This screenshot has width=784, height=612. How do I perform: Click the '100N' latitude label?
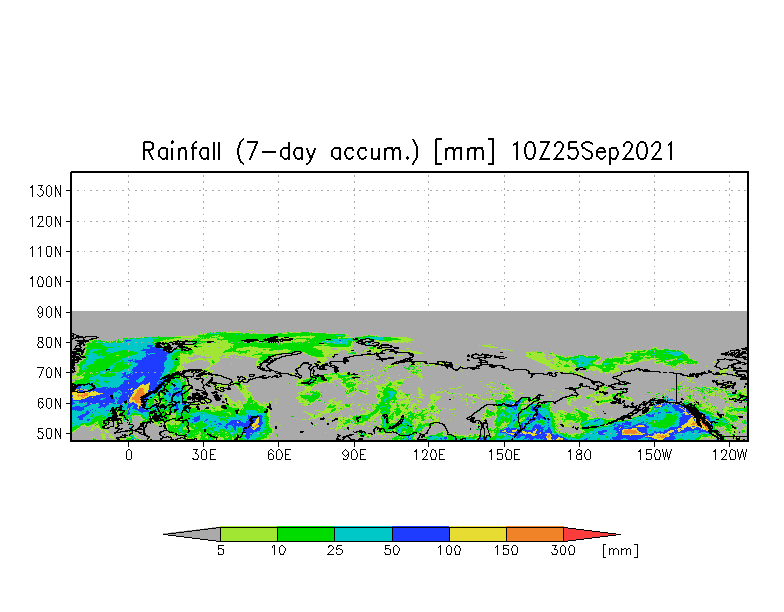[x=46, y=282]
